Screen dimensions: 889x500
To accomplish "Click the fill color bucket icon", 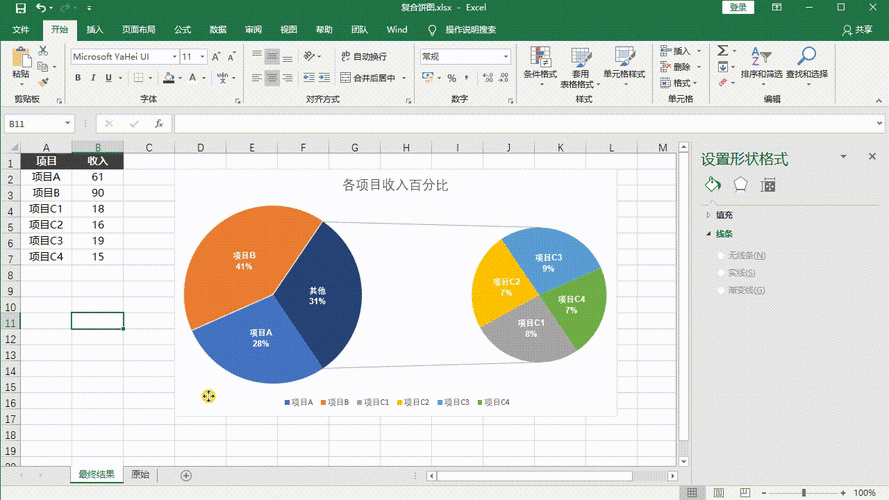I will click(x=168, y=78).
